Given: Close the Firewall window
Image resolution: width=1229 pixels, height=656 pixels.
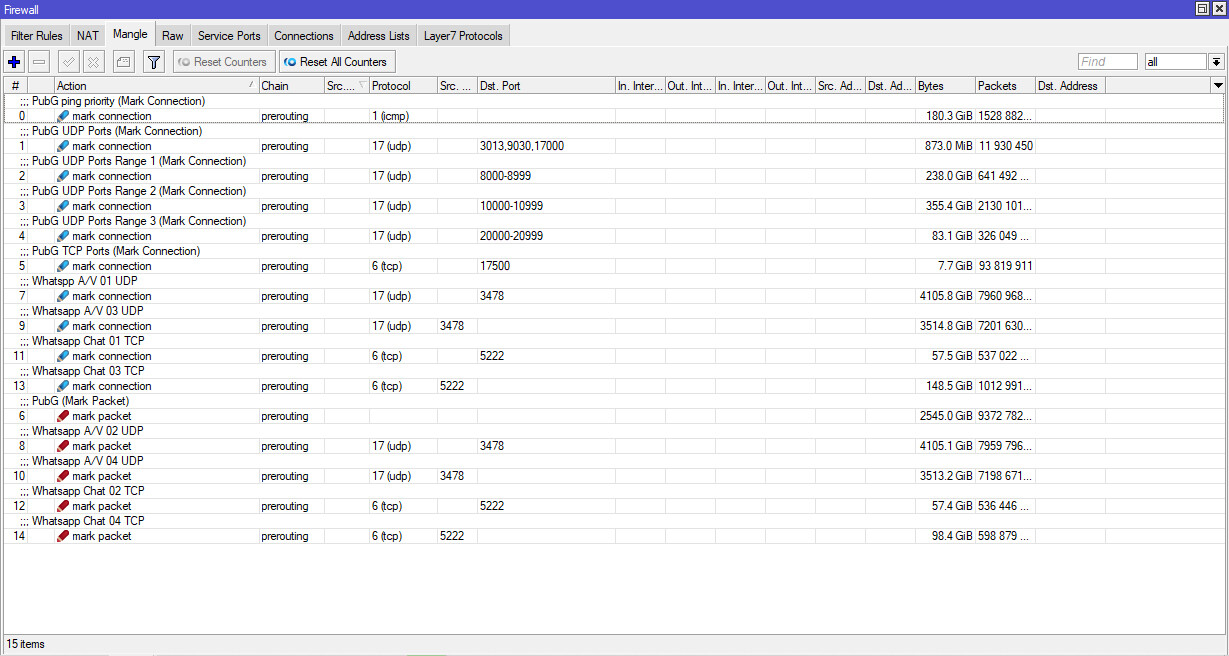Looking at the screenshot, I should pyautogui.click(x=1218, y=8).
